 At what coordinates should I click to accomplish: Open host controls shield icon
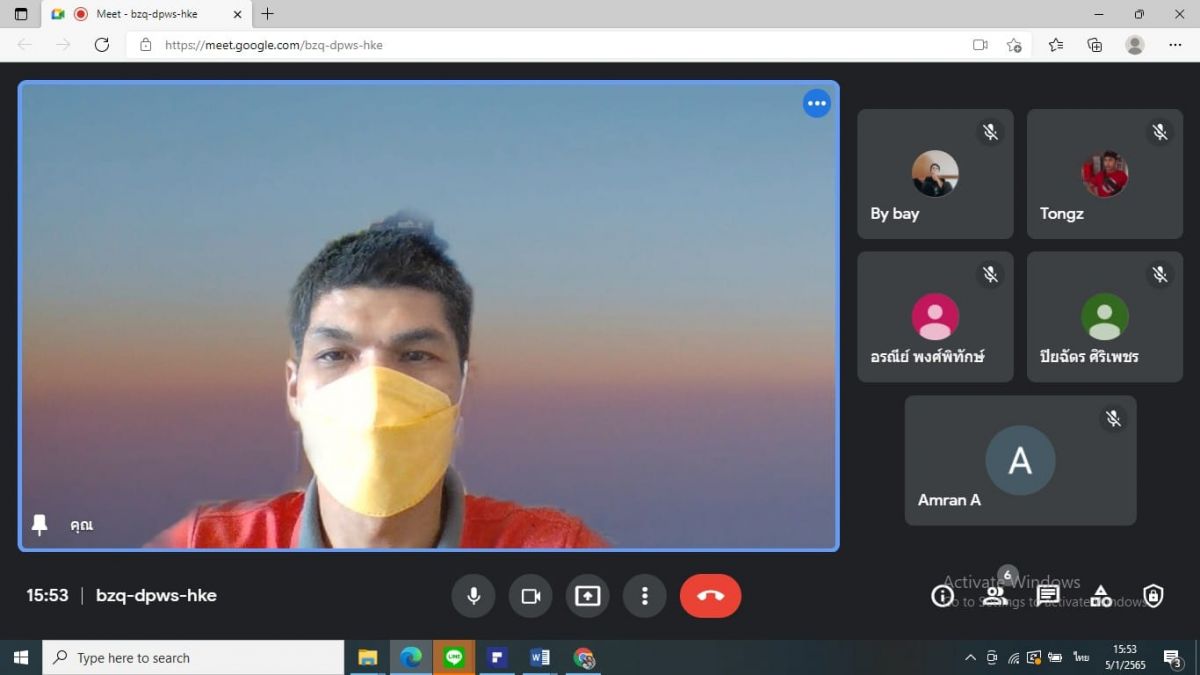tap(1153, 596)
